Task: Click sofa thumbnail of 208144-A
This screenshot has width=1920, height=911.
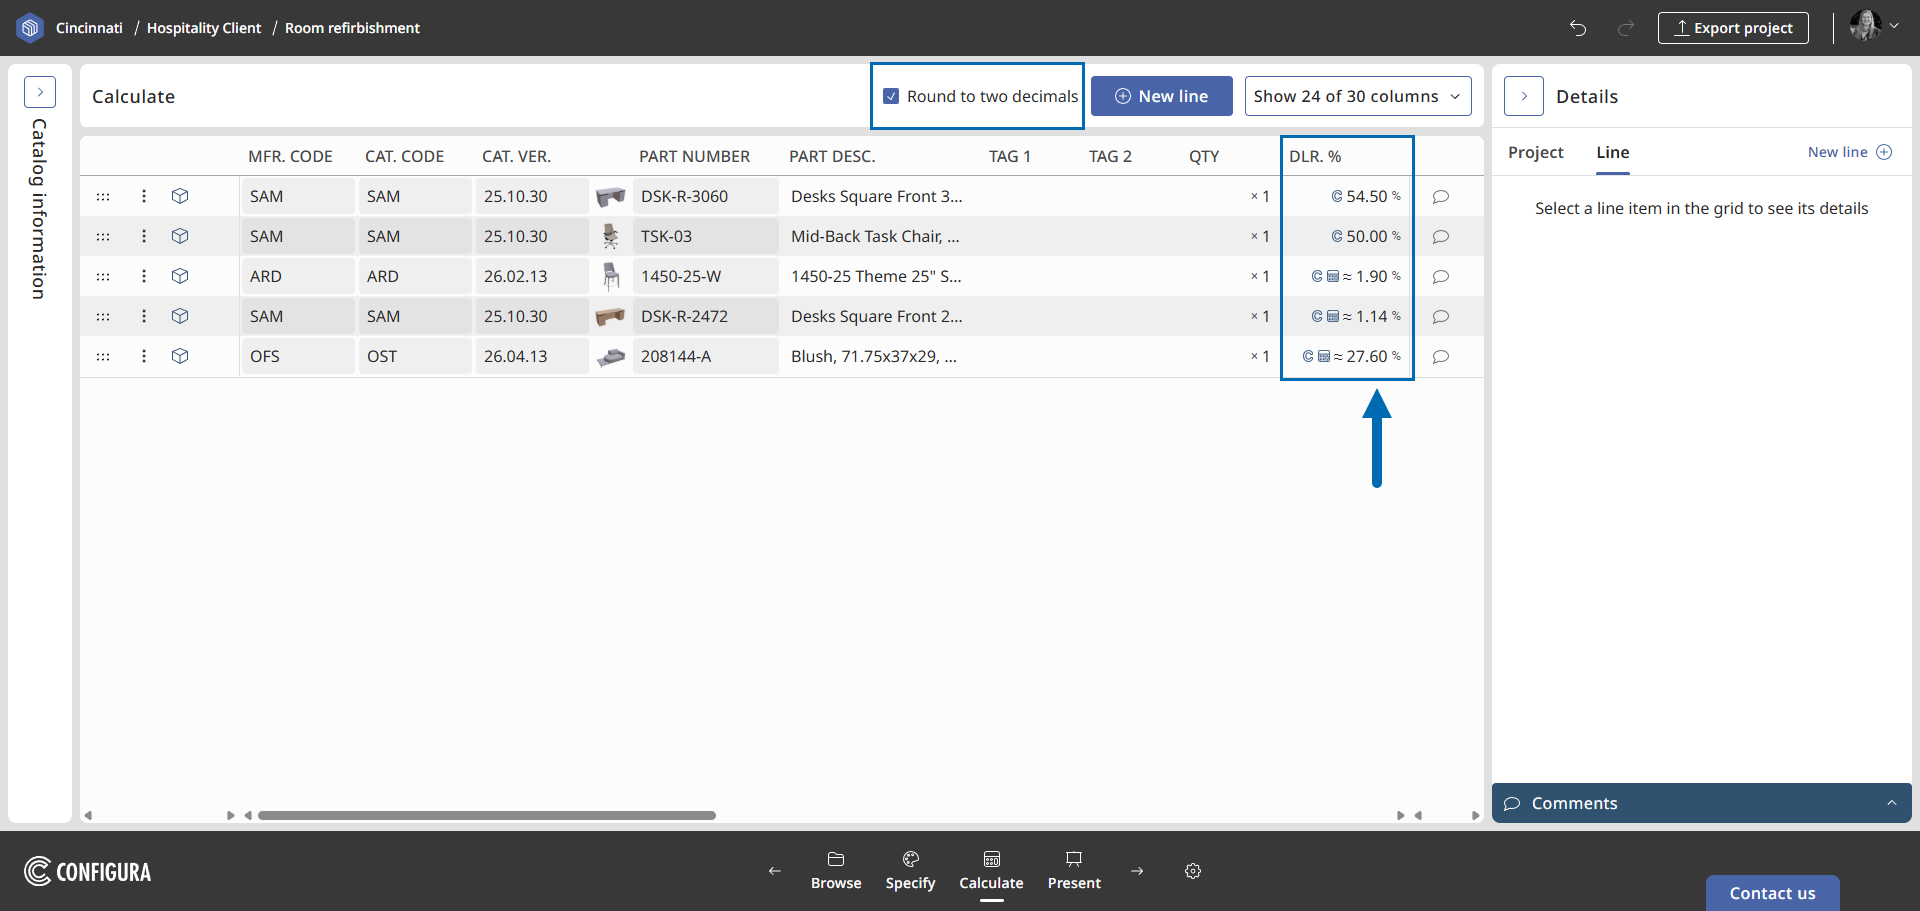Action: coord(611,357)
